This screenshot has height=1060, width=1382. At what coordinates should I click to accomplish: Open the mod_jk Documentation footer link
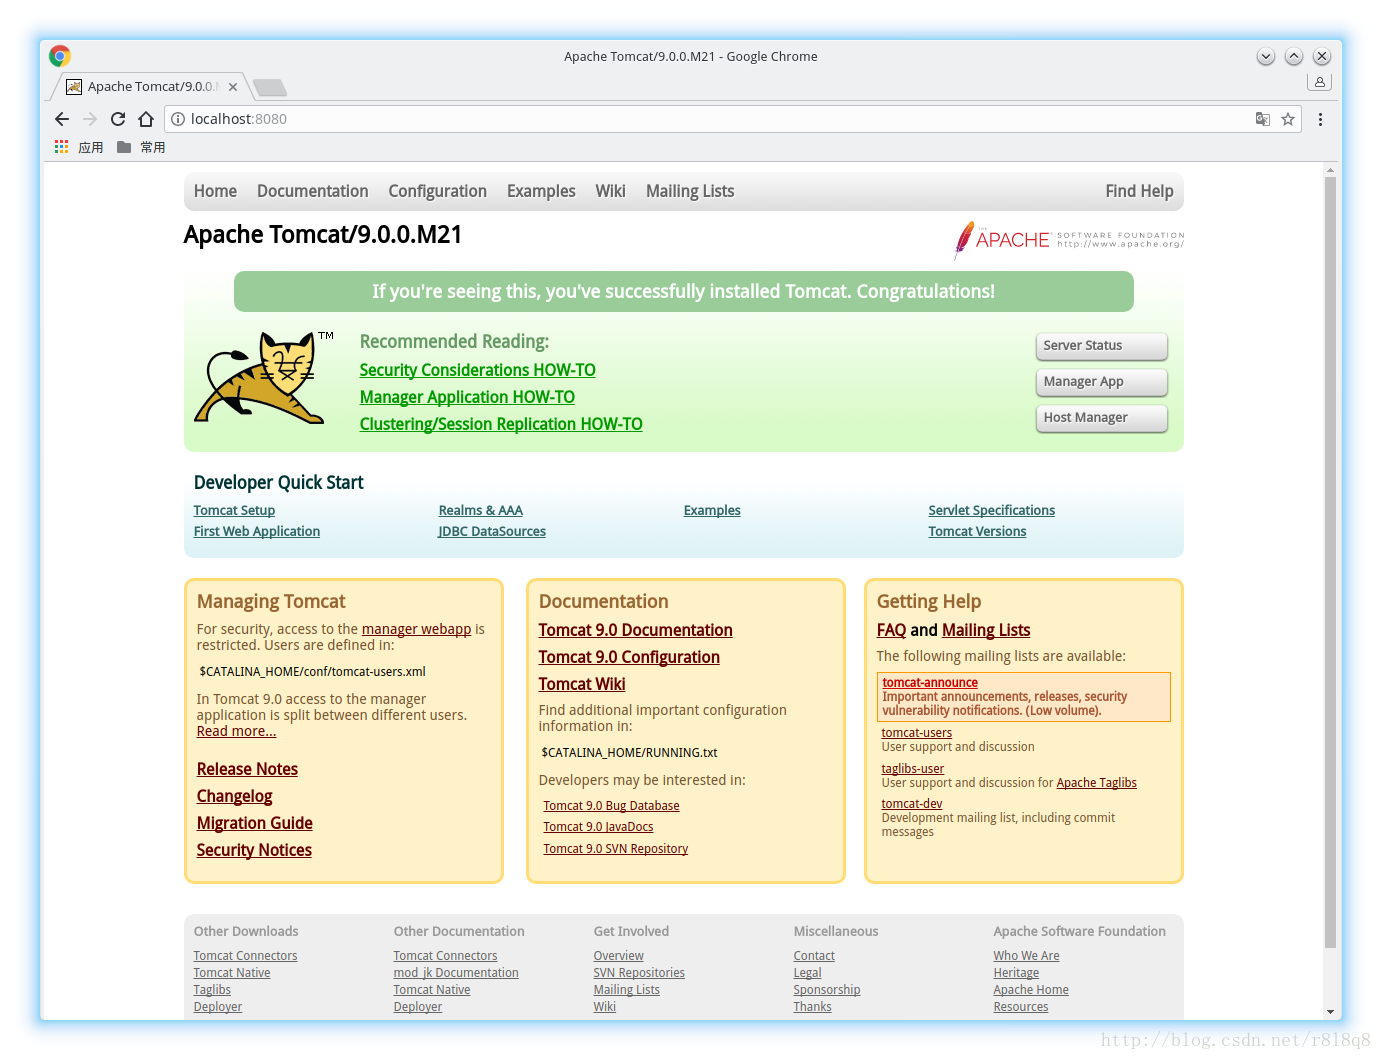click(456, 973)
